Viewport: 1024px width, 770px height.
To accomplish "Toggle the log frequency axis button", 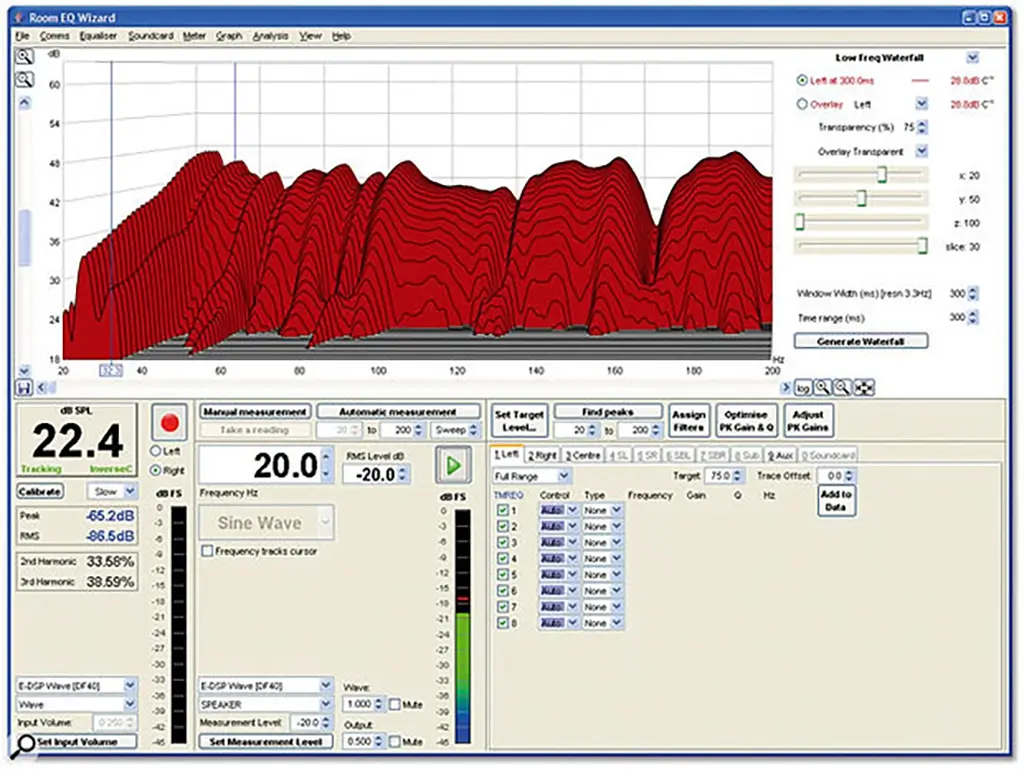I will click(x=803, y=388).
